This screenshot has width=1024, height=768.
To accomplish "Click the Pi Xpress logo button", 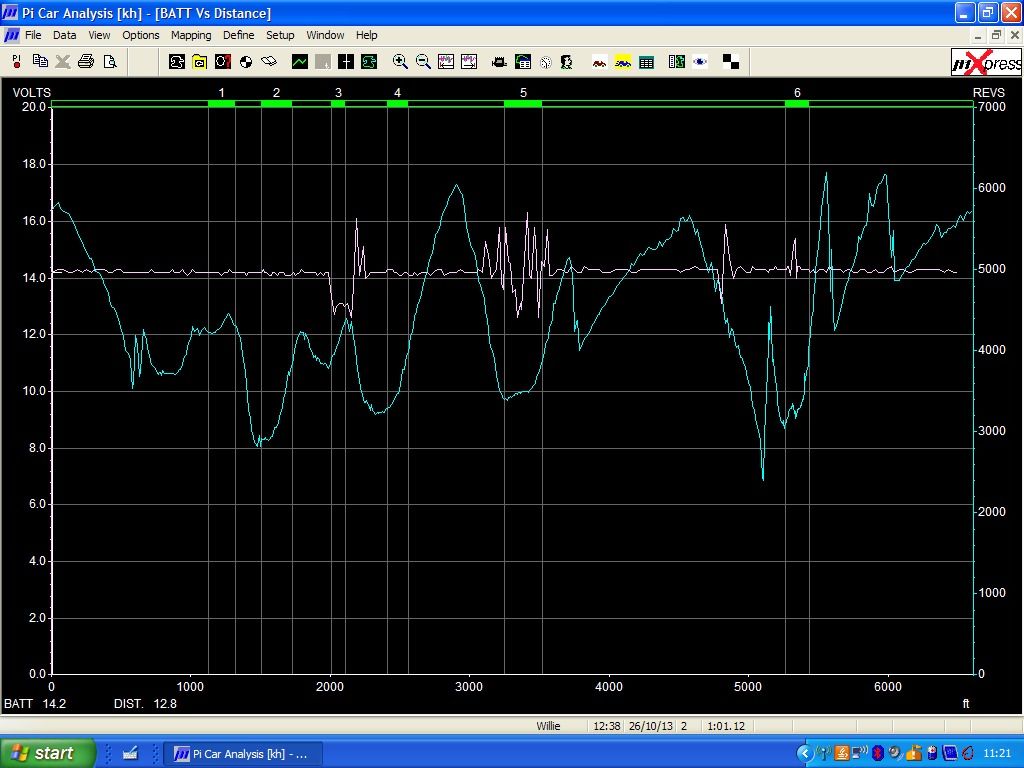I will [x=986, y=62].
